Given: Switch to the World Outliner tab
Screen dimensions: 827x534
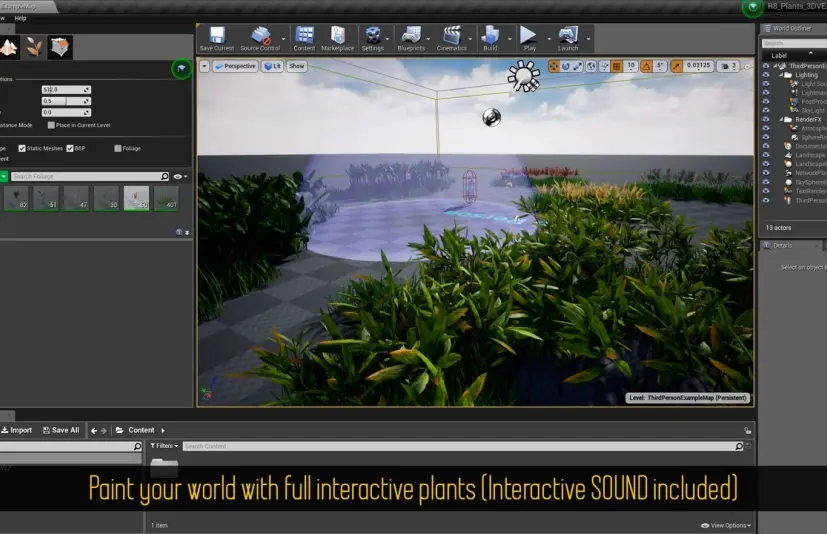Looking at the screenshot, I should [791, 28].
